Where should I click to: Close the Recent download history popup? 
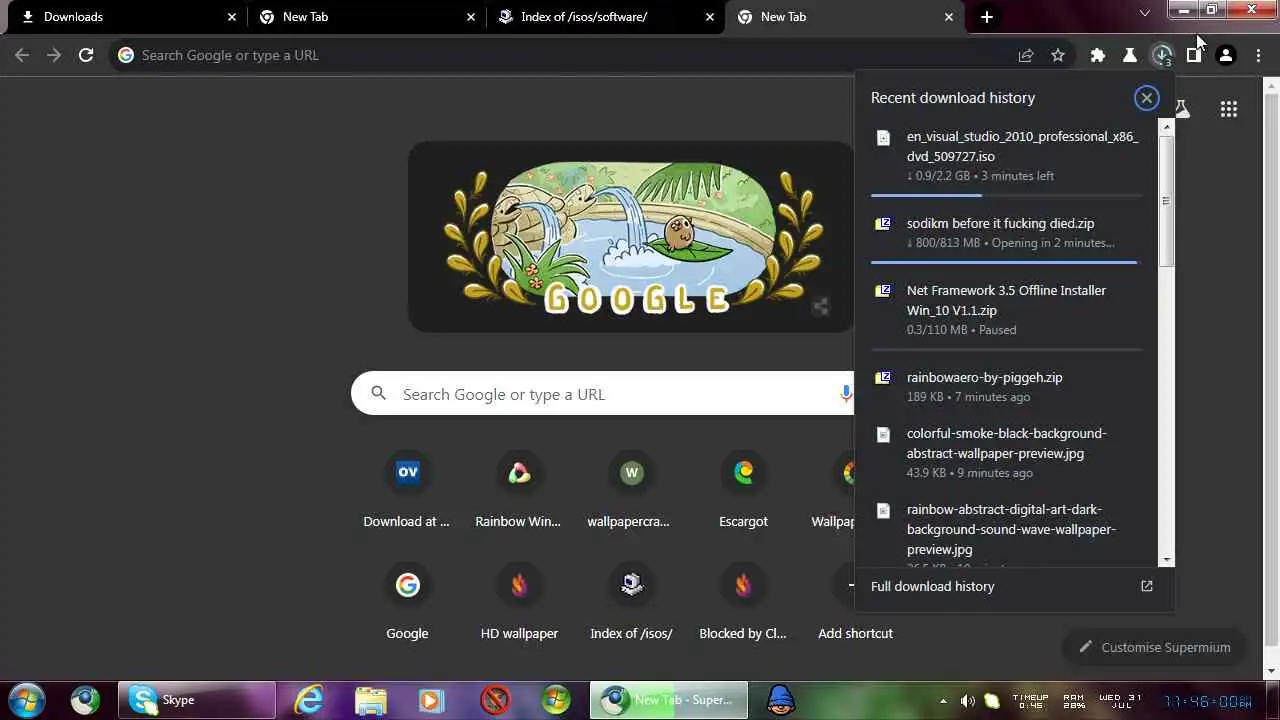pos(1147,97)
